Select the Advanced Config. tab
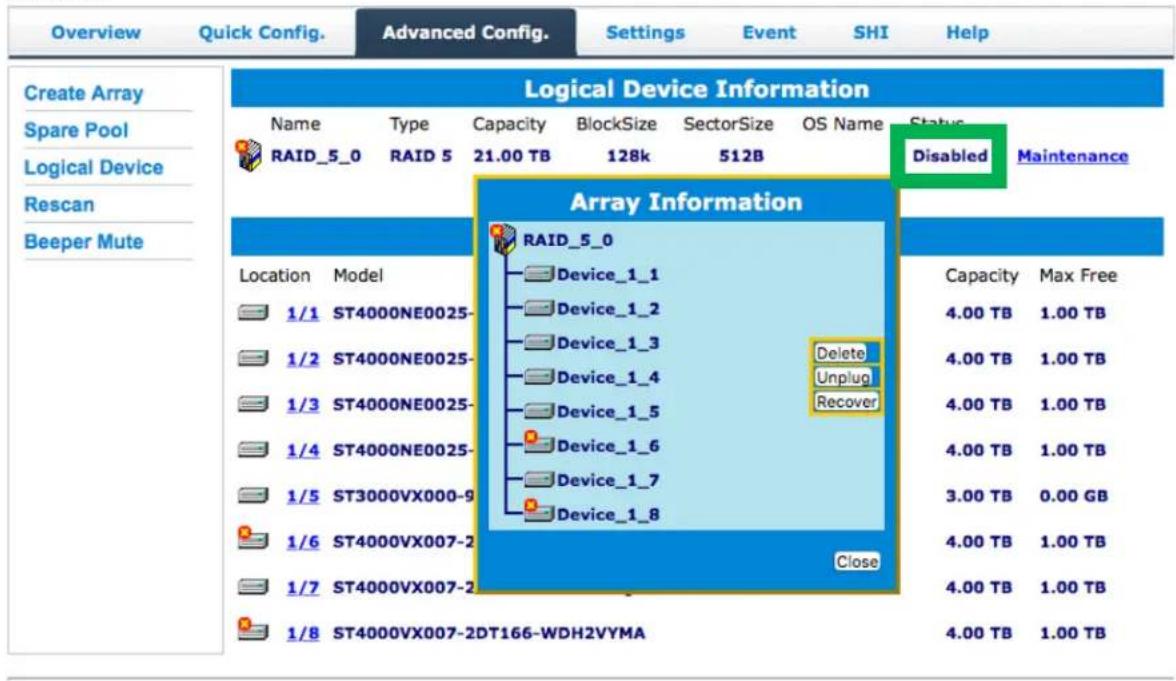The width and height of the screenshot is (1176, 681). [x=466, y=32]
